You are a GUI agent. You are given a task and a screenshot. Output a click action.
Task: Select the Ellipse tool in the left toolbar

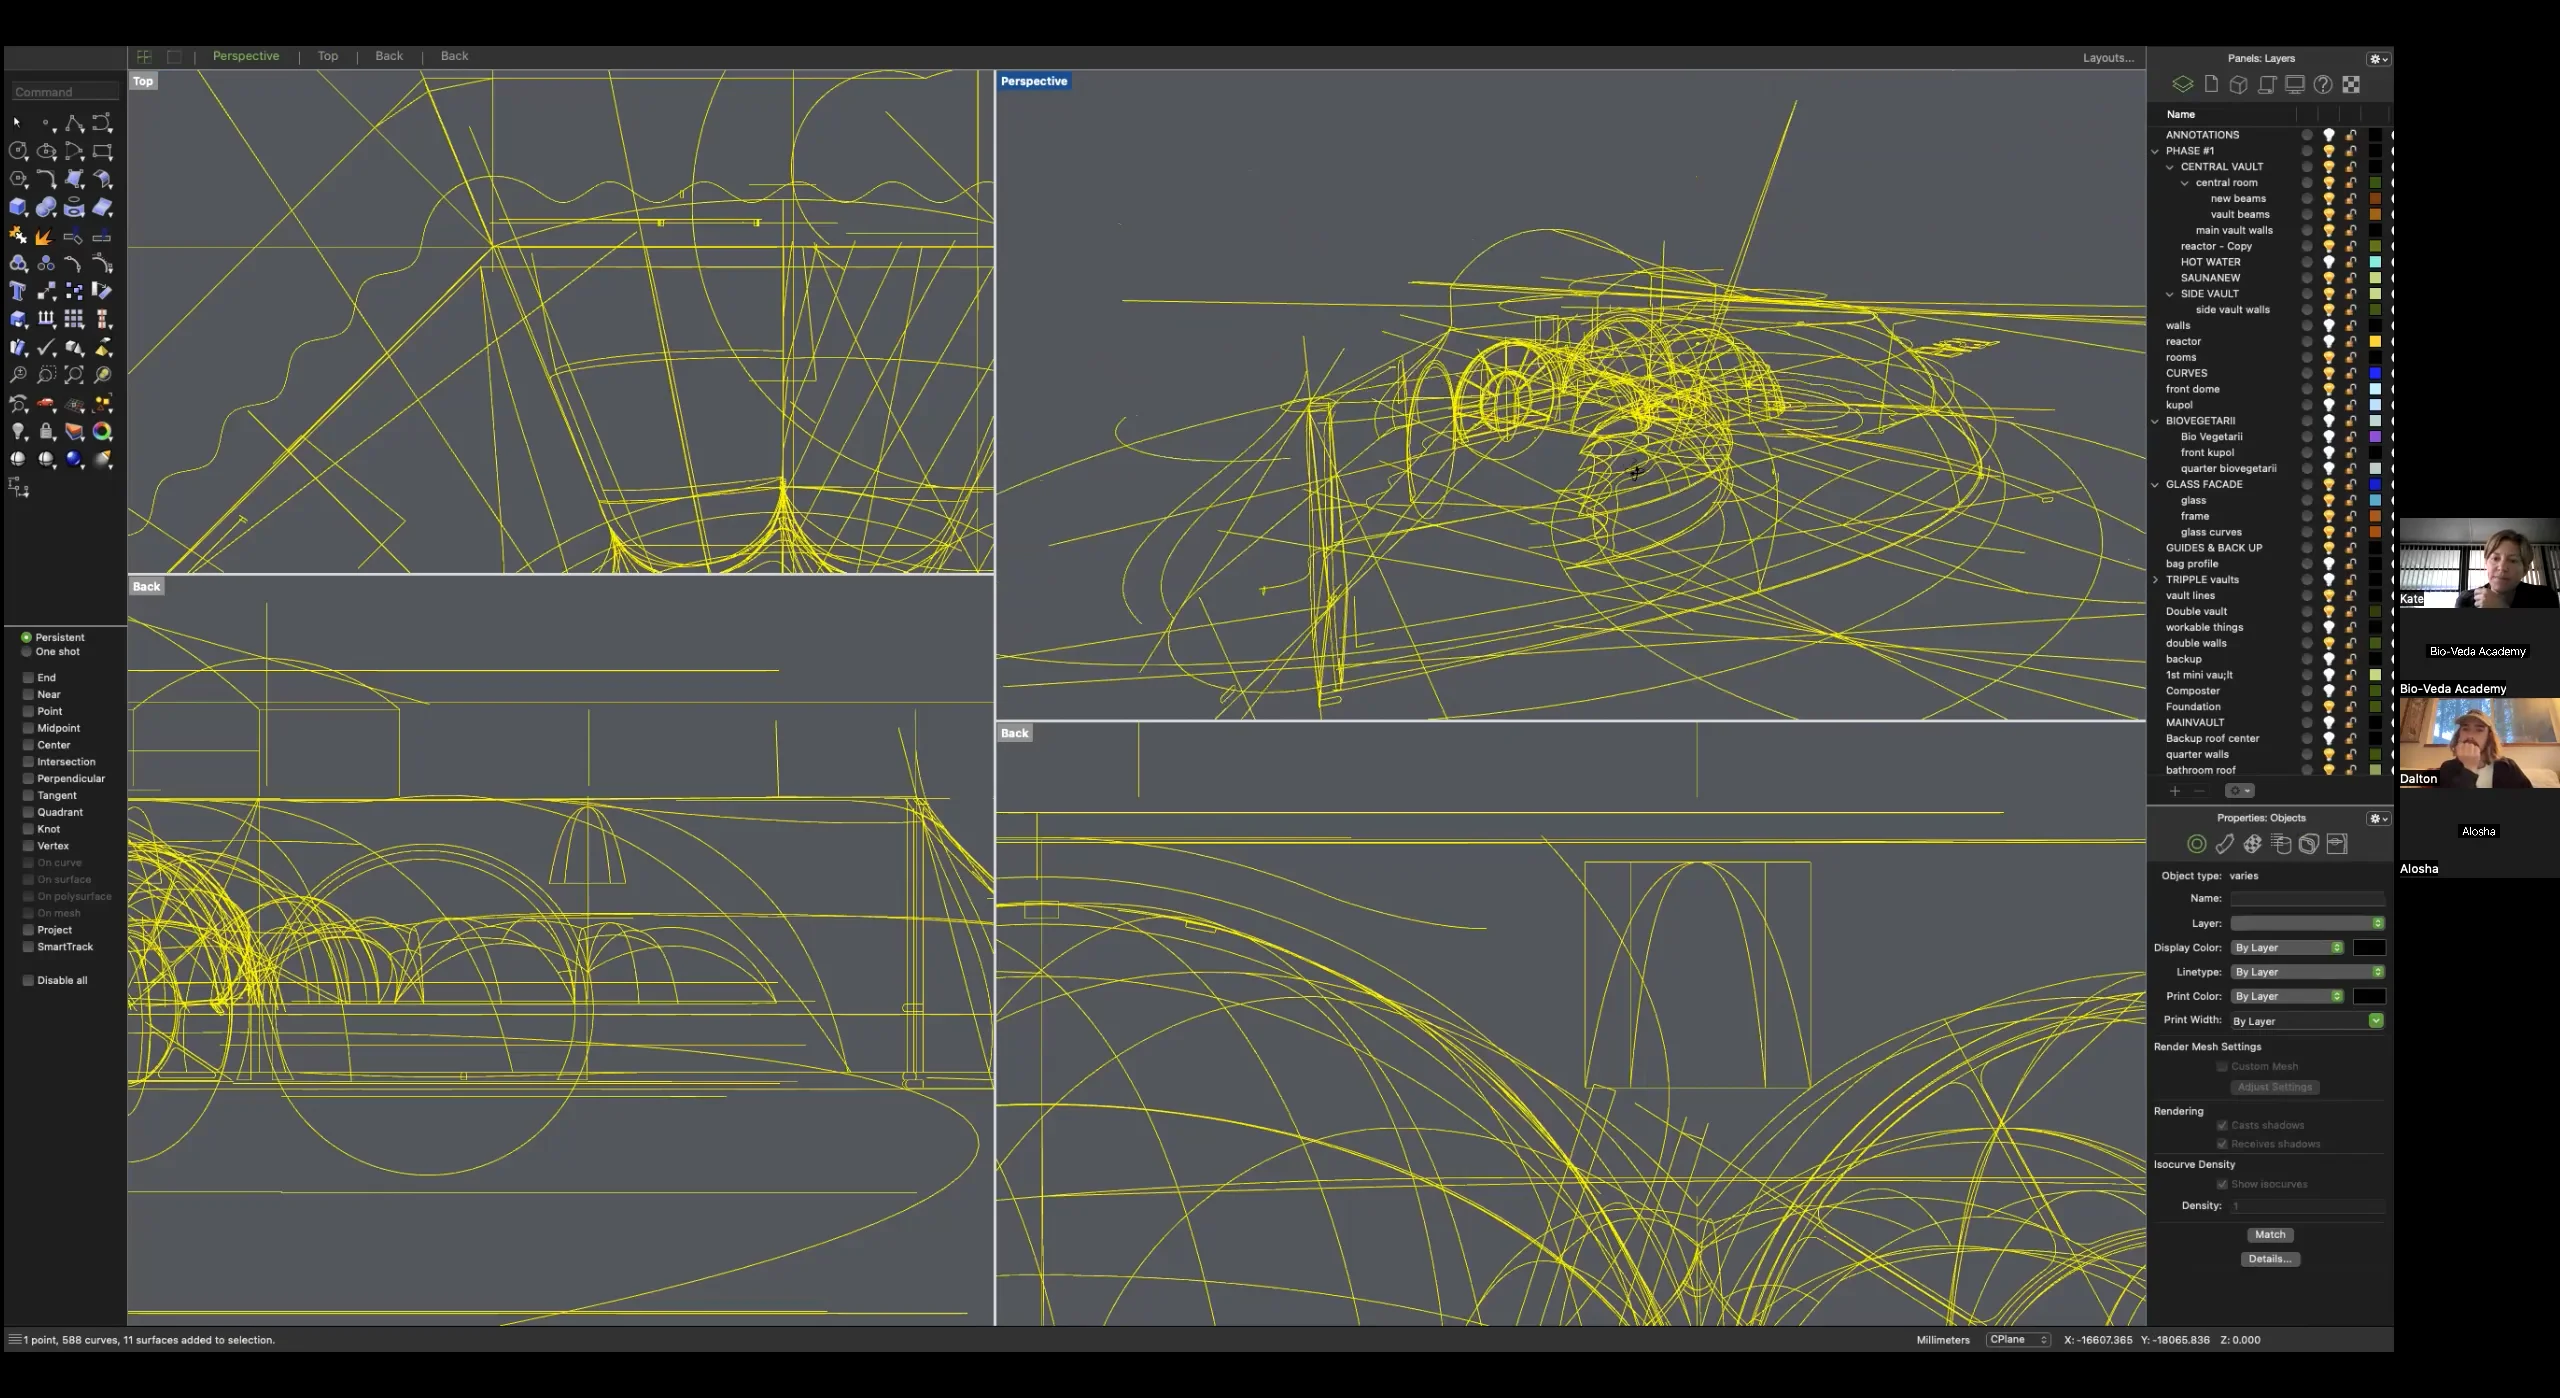(46, 151)
